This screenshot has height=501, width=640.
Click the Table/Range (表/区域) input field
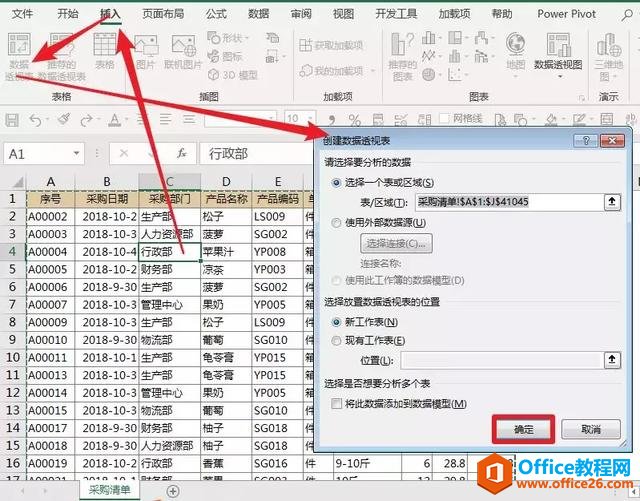click(x=509, y=202)
